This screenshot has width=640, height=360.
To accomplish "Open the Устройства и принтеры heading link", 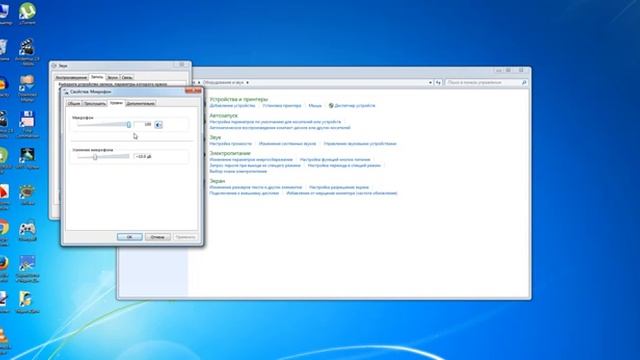I will coord(239,99).
